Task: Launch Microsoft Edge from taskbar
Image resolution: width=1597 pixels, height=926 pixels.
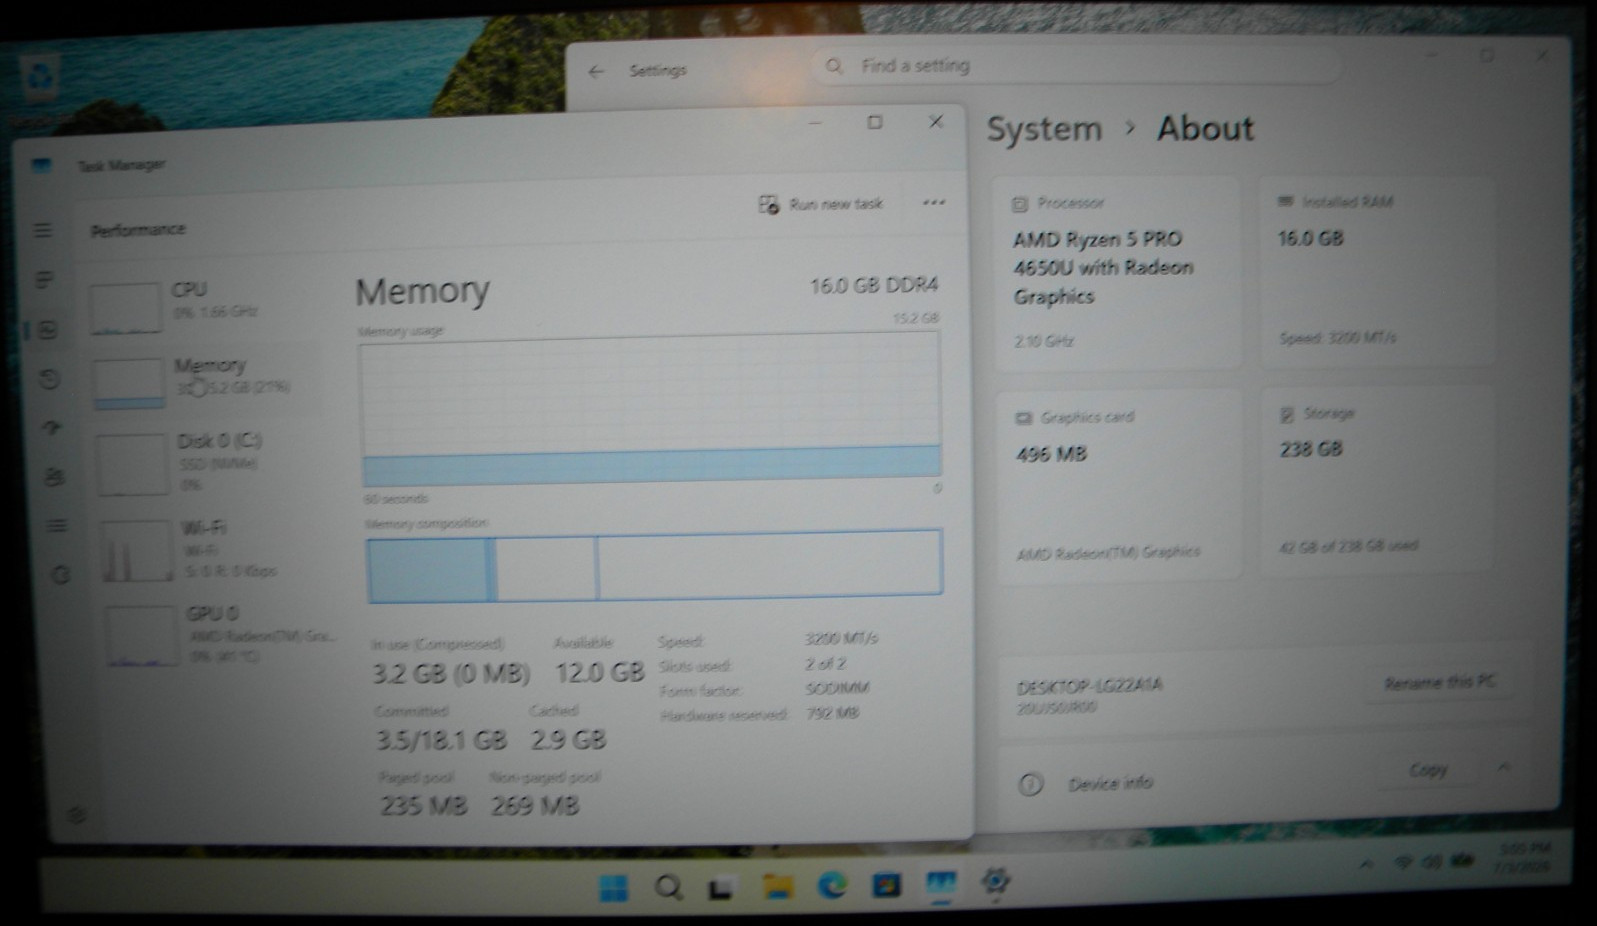Action: click(832, 885)
